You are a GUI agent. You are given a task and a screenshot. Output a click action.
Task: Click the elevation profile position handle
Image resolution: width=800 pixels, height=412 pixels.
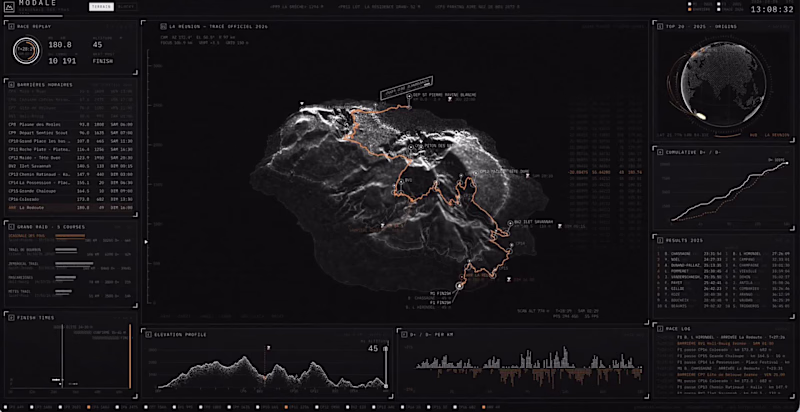[386, 350]
